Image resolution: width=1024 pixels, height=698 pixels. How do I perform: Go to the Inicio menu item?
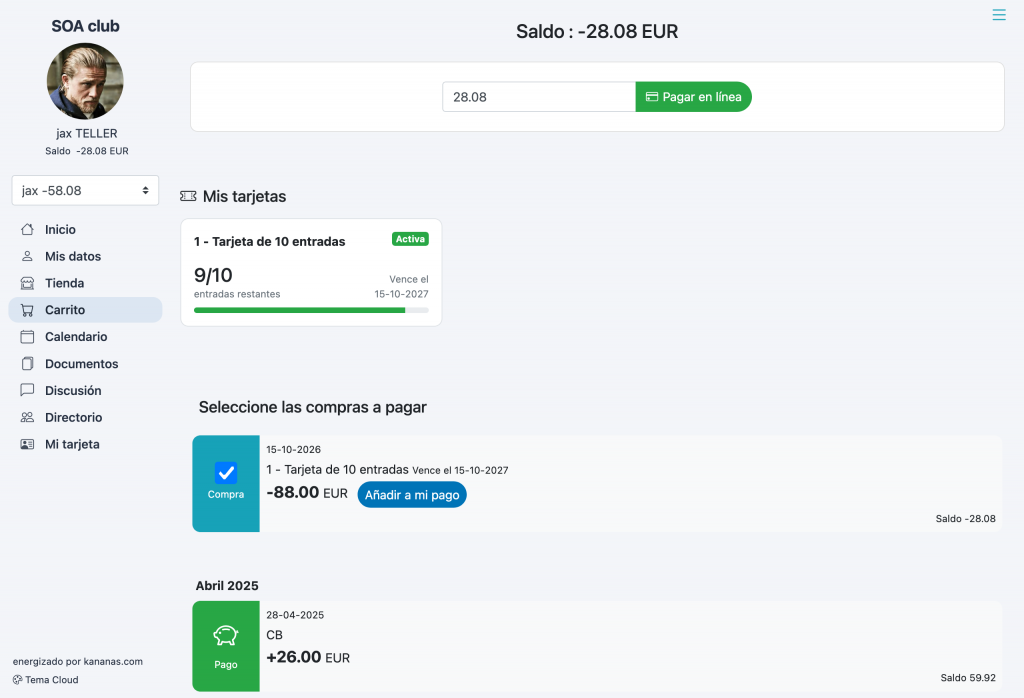pos(85,230)
